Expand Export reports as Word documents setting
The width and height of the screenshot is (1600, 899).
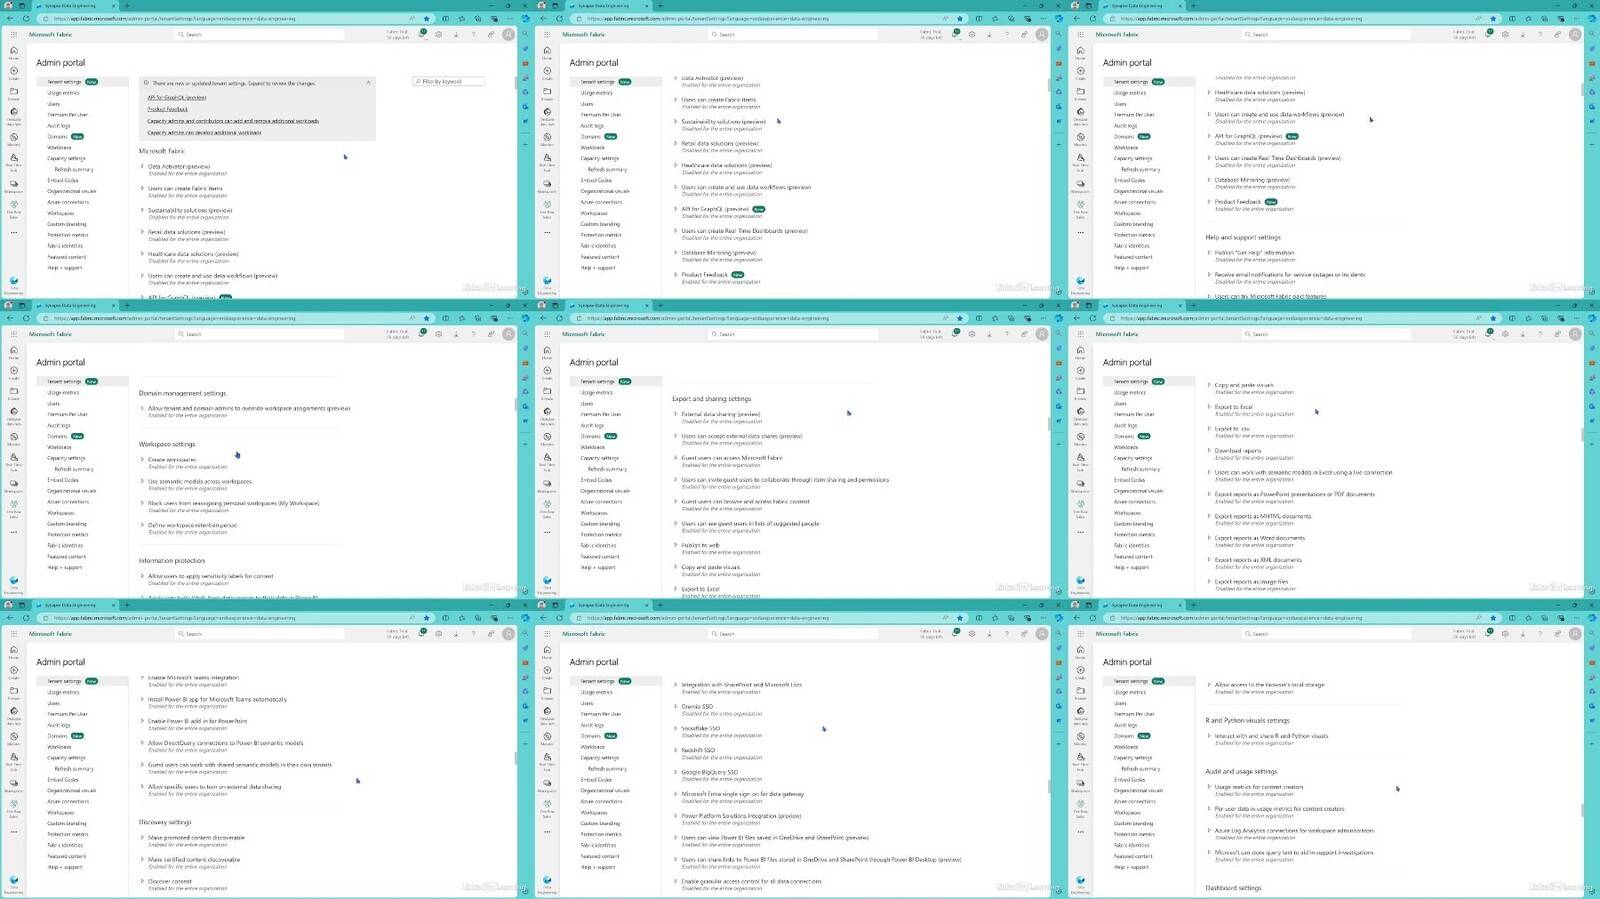point(1209,538)
